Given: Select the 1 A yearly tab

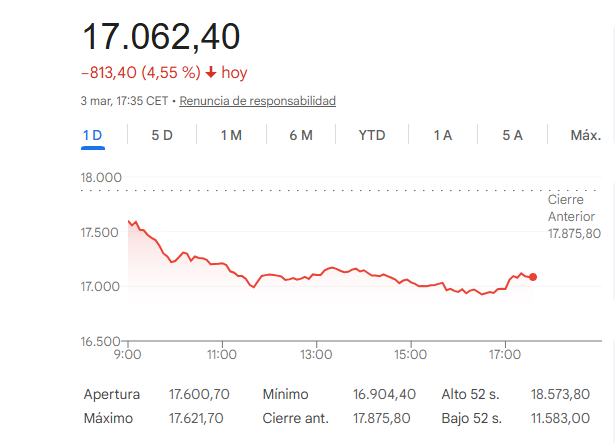Looking at the screenshot, I should click(442, 135).
